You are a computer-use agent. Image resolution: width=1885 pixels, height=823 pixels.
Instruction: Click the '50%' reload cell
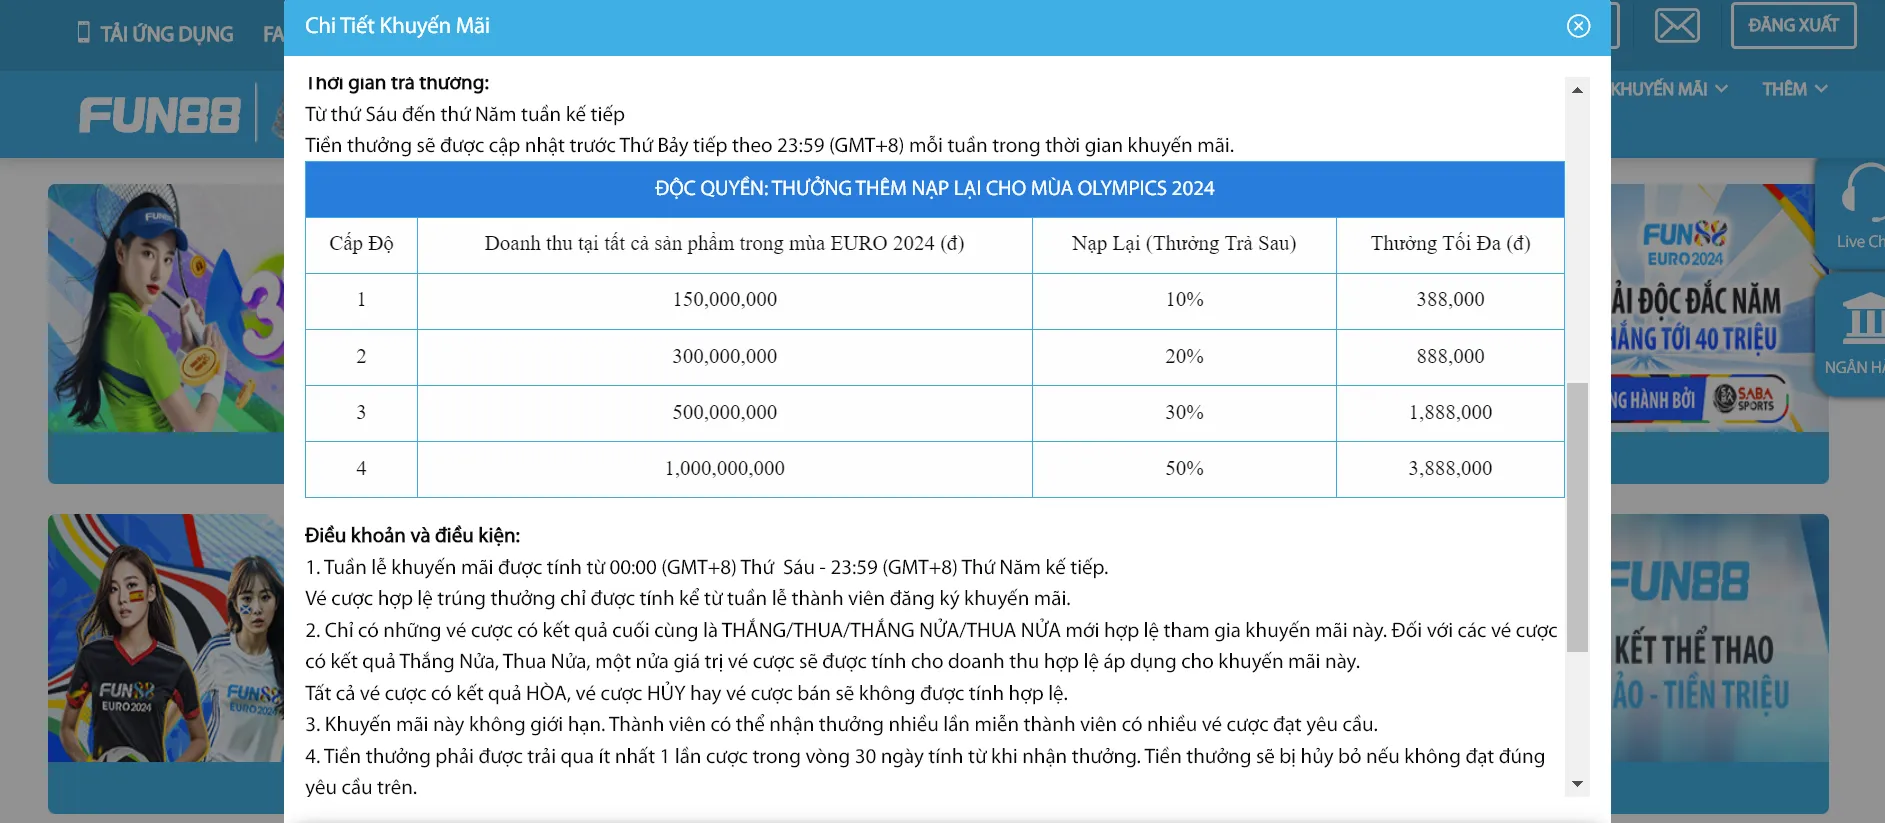pyautogui.click(x=1184, y=469)
